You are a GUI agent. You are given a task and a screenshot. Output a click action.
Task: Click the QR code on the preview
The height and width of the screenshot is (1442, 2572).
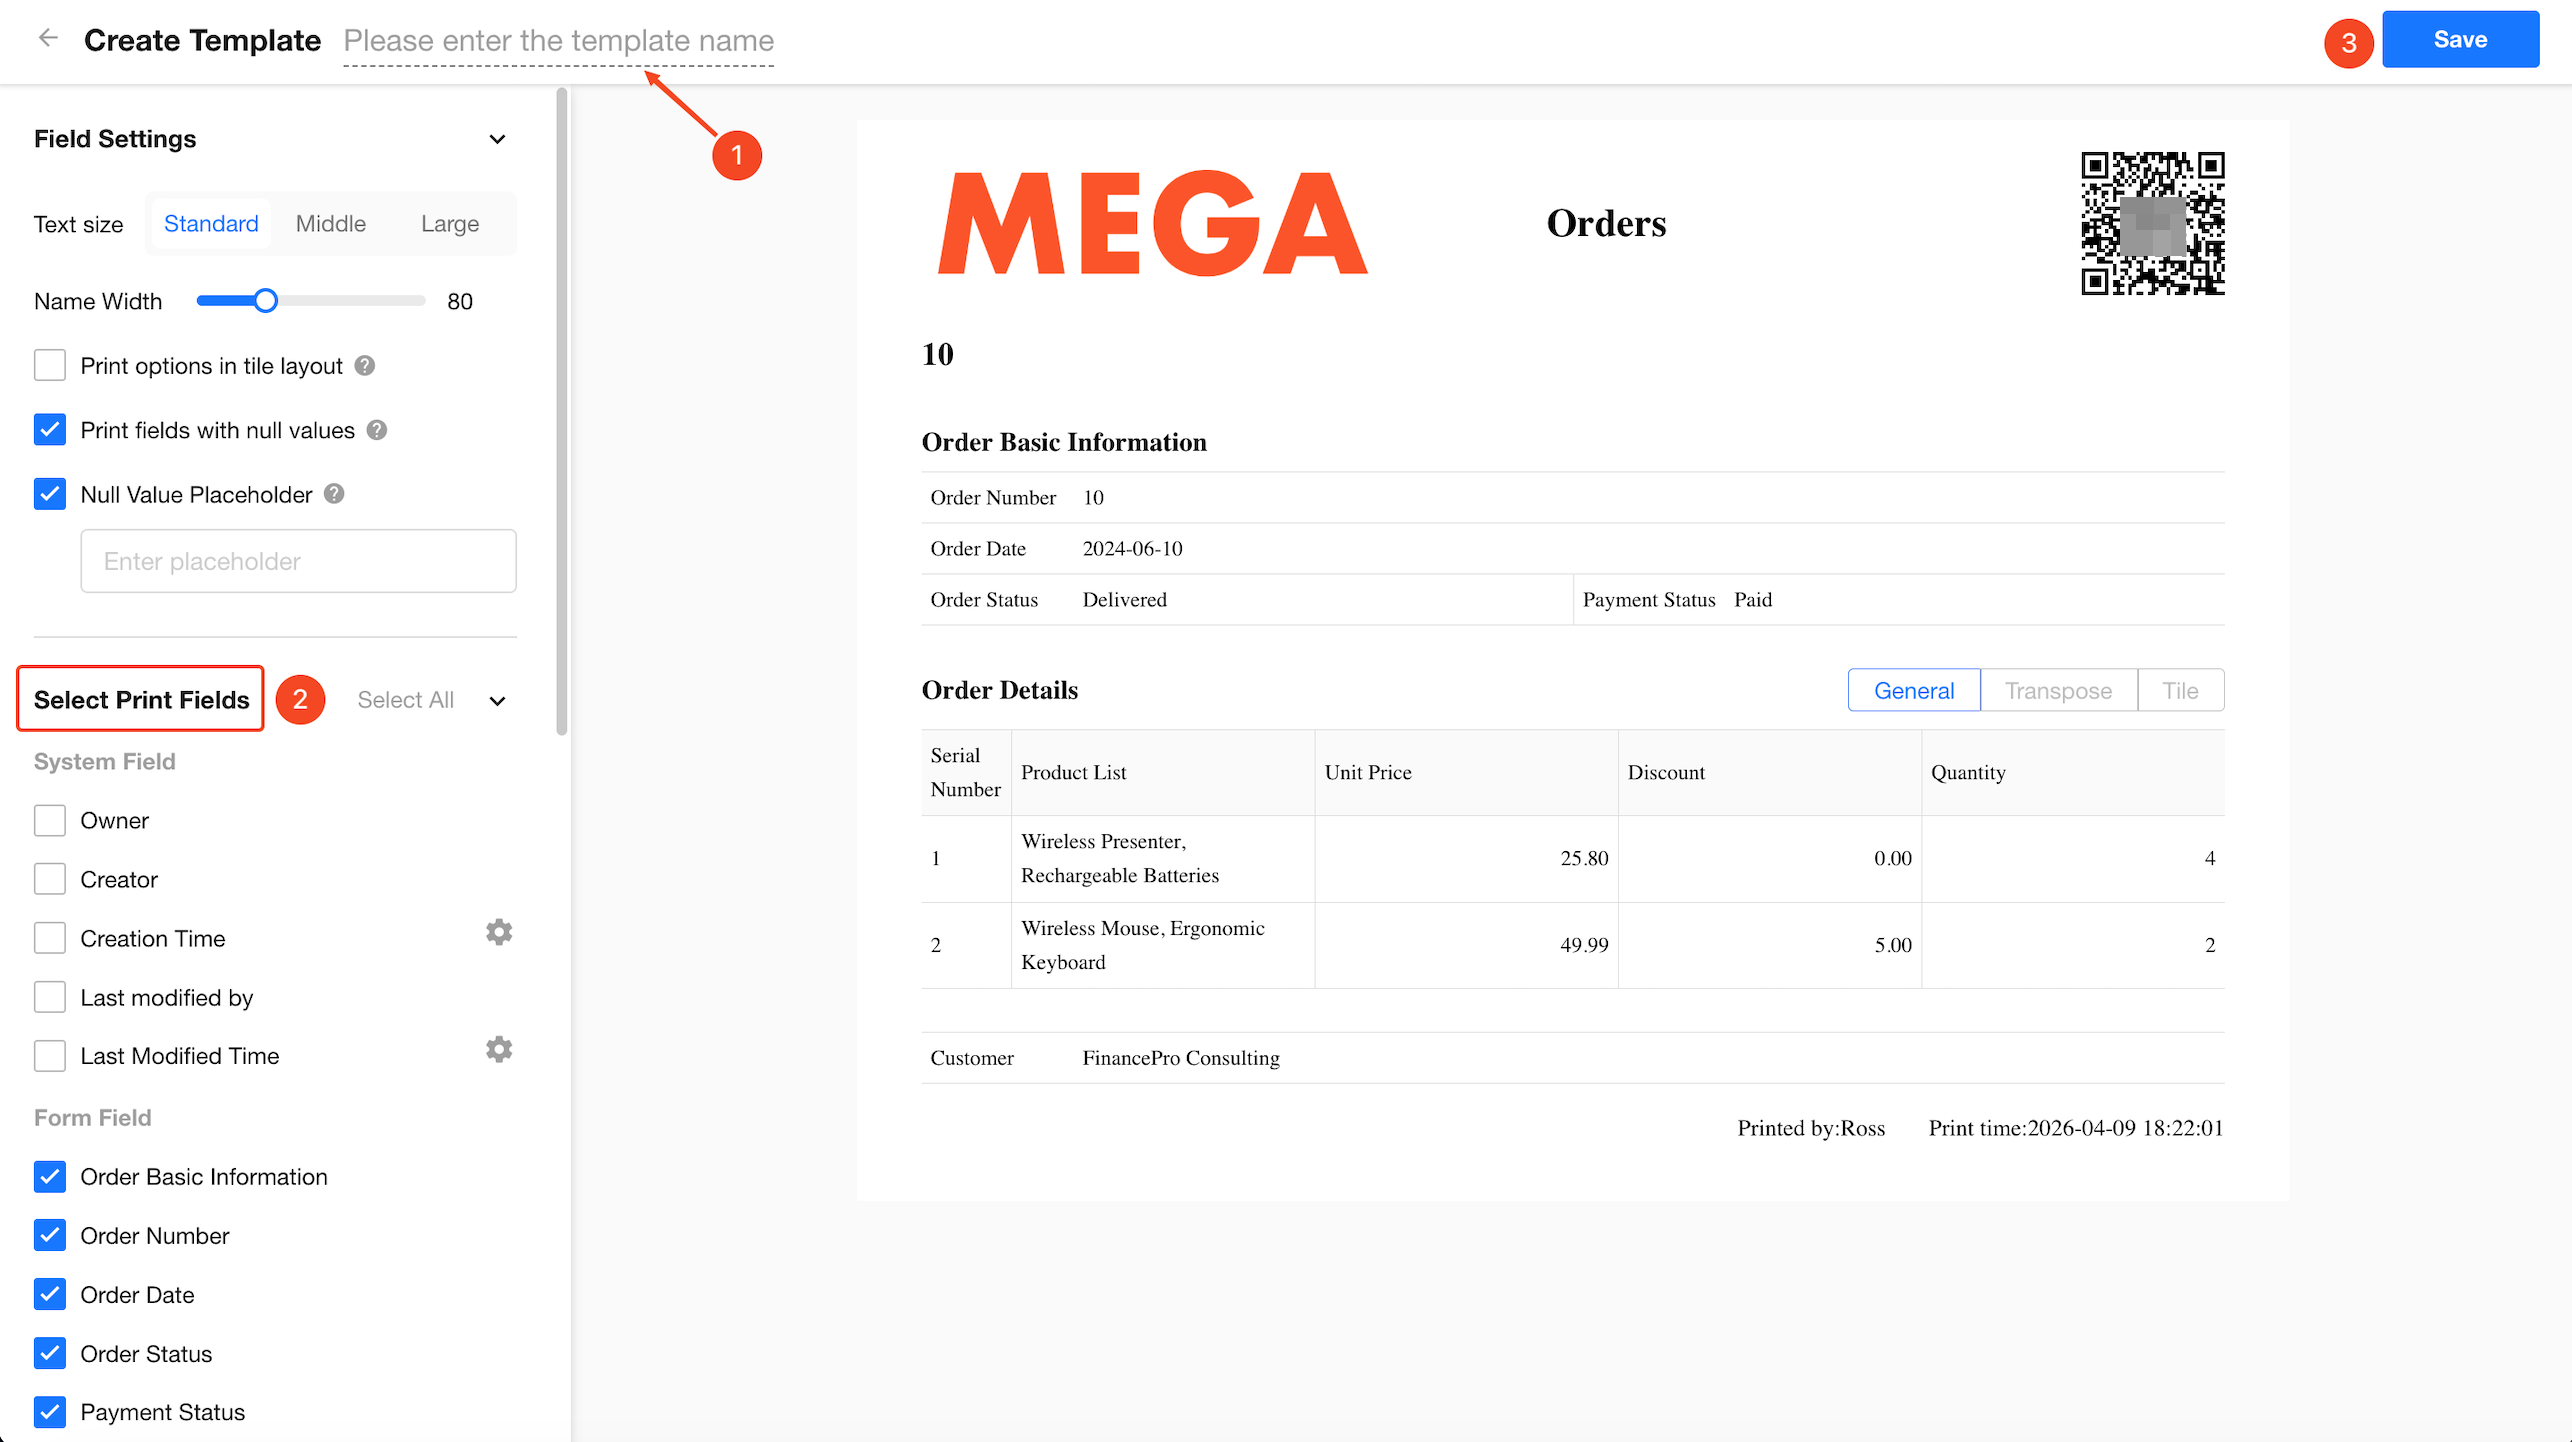pos(2152,223)
